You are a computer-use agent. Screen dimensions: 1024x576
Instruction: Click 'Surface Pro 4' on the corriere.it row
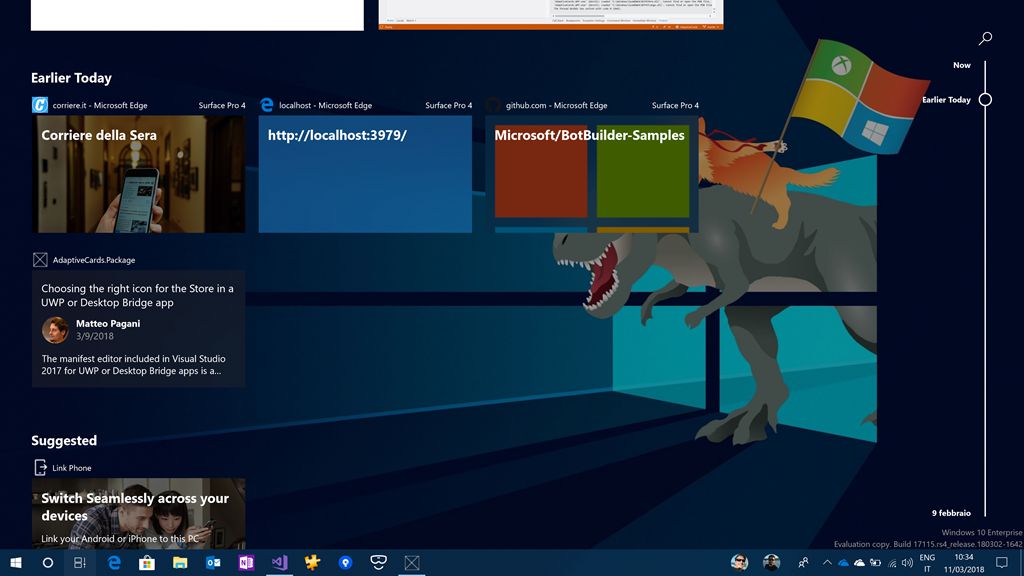[x=222, y=105]
